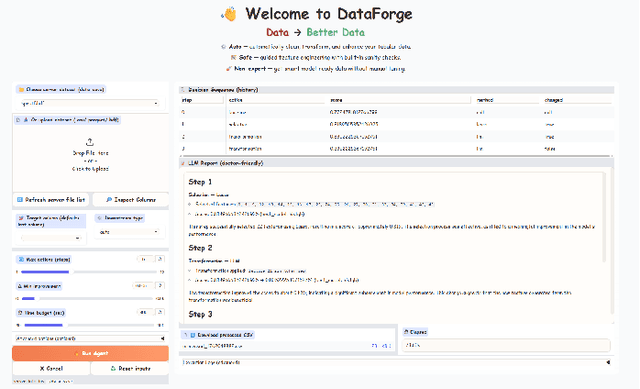Open the Target column dropdown
640x389 pixels.
pyautogui.click(x=51, y=238)
